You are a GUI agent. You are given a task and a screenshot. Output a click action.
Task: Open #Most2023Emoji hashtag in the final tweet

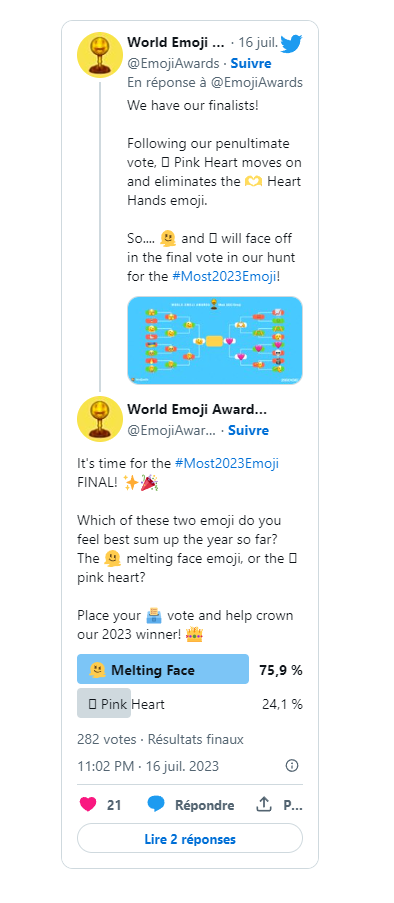point(227,463)
